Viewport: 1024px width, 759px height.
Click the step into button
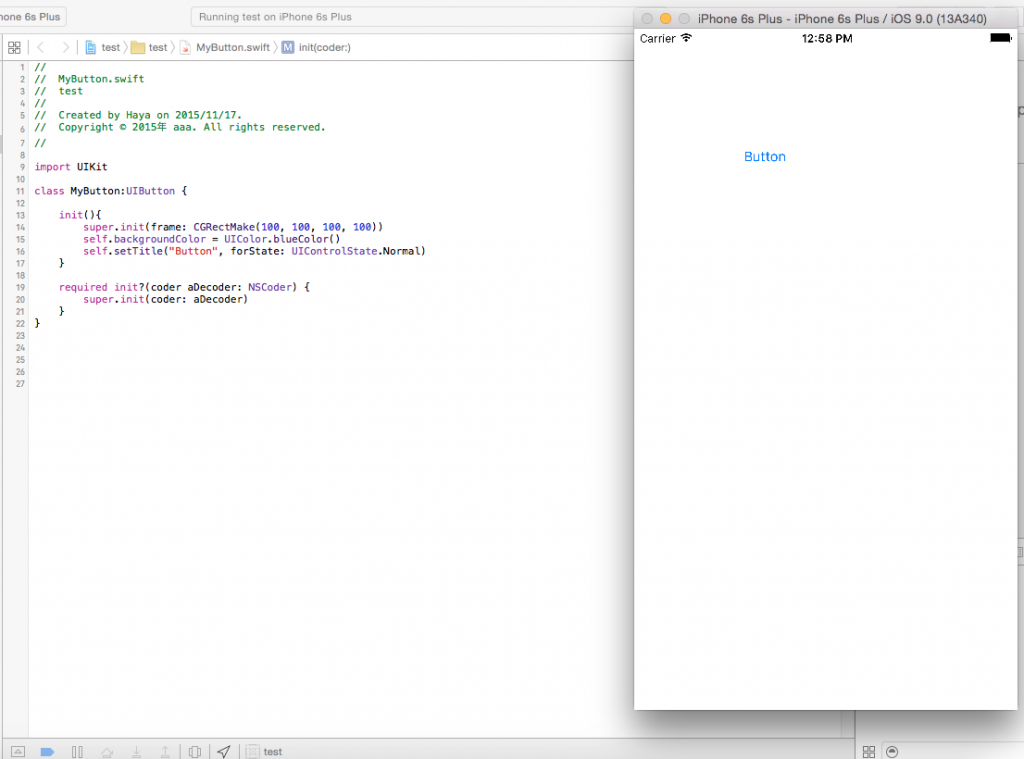point(136,752)
